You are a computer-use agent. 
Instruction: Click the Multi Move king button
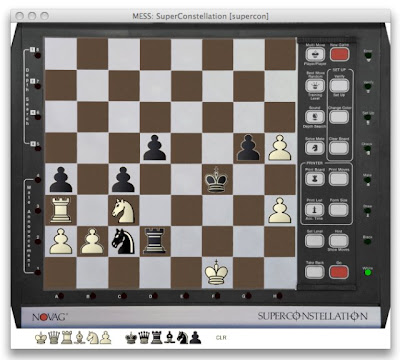[x=315, y=54]
